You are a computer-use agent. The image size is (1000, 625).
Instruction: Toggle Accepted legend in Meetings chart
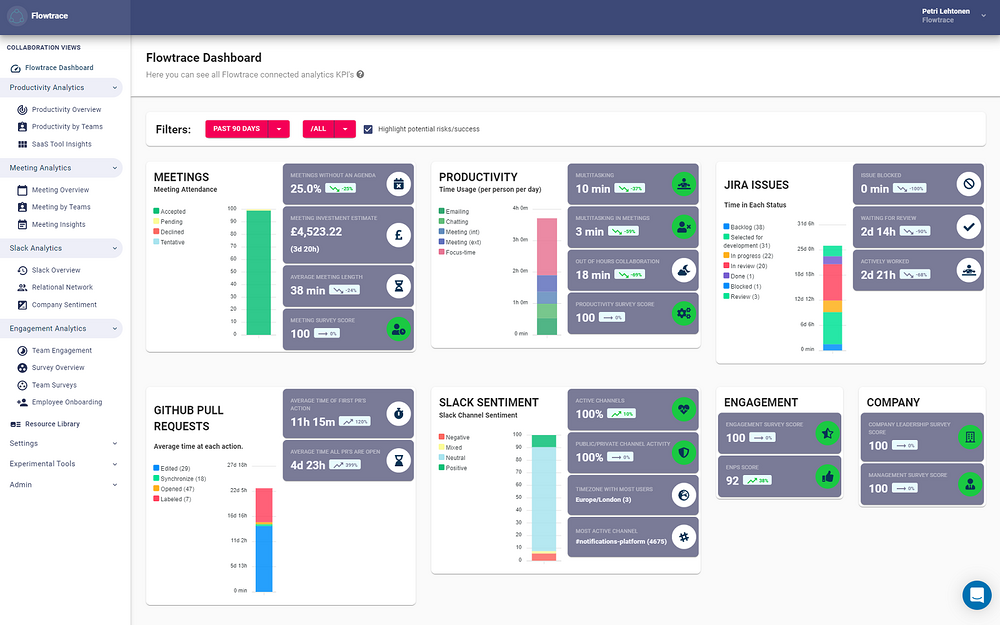(170, 212)
